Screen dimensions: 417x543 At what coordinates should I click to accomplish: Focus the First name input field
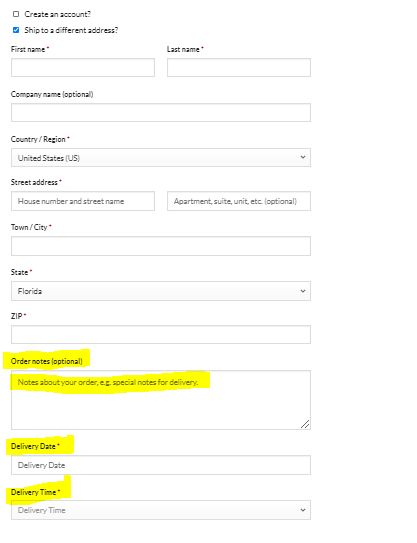[x=83, y=68]
